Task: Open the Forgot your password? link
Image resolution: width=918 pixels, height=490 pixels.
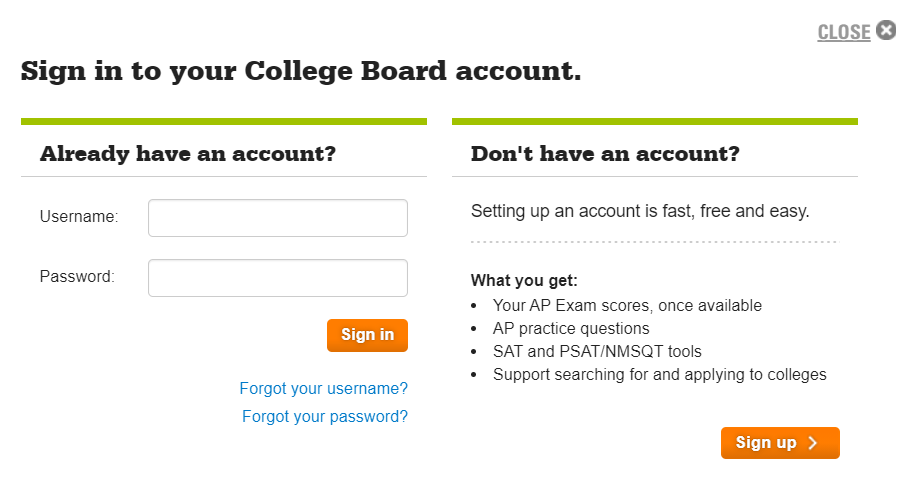Action: click(x=325, y=417)
